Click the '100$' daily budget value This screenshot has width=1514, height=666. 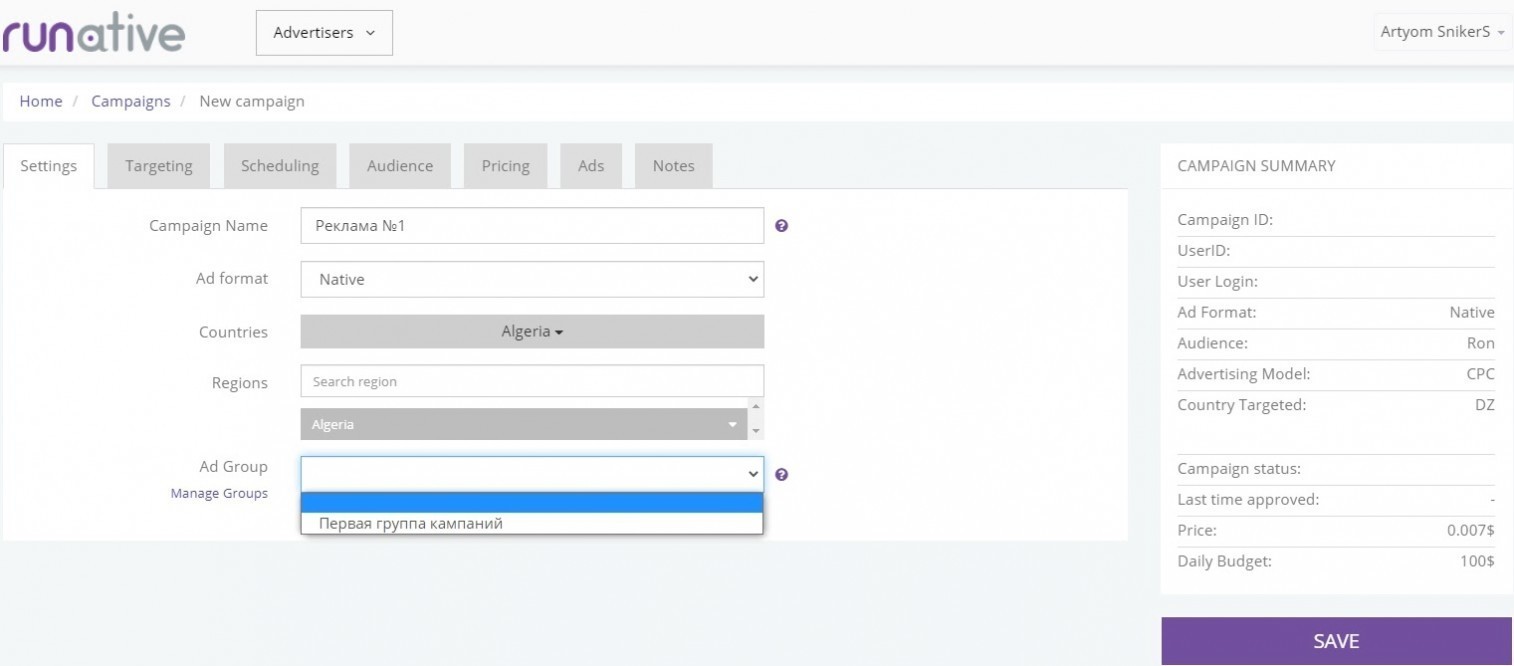1477,562
